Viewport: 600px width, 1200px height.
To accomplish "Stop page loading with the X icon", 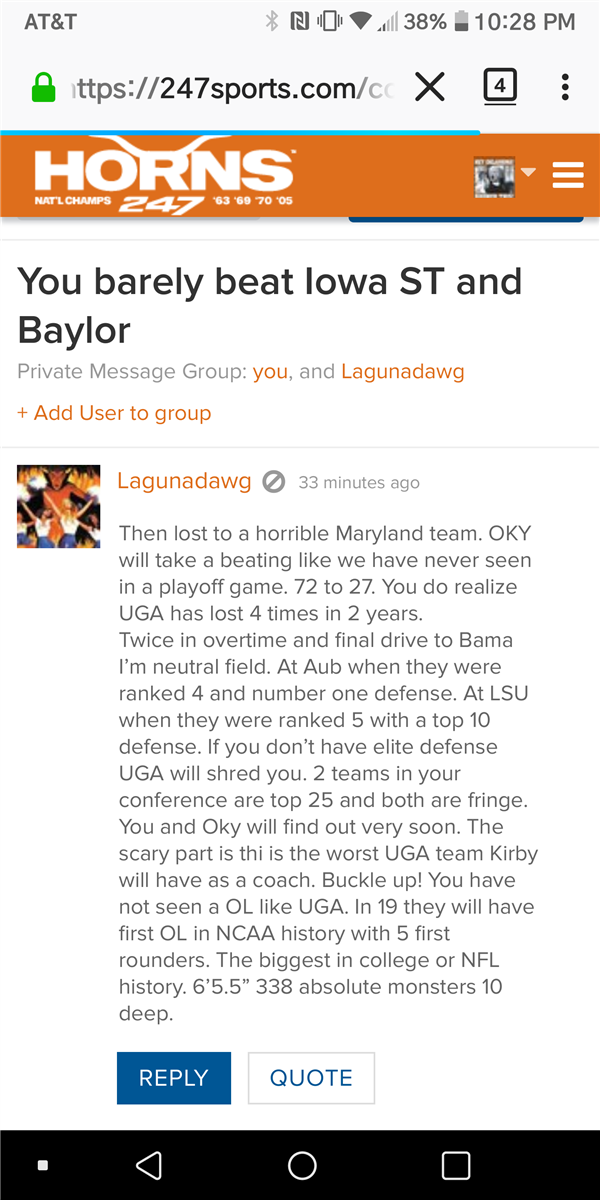I will (x=430, y=88).
